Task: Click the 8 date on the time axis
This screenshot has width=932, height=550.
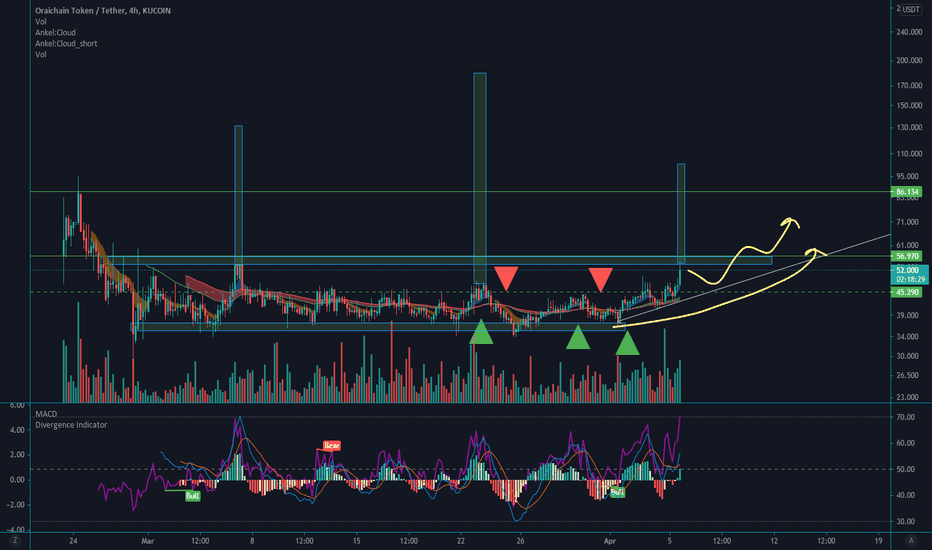Action: pos(252,541)
